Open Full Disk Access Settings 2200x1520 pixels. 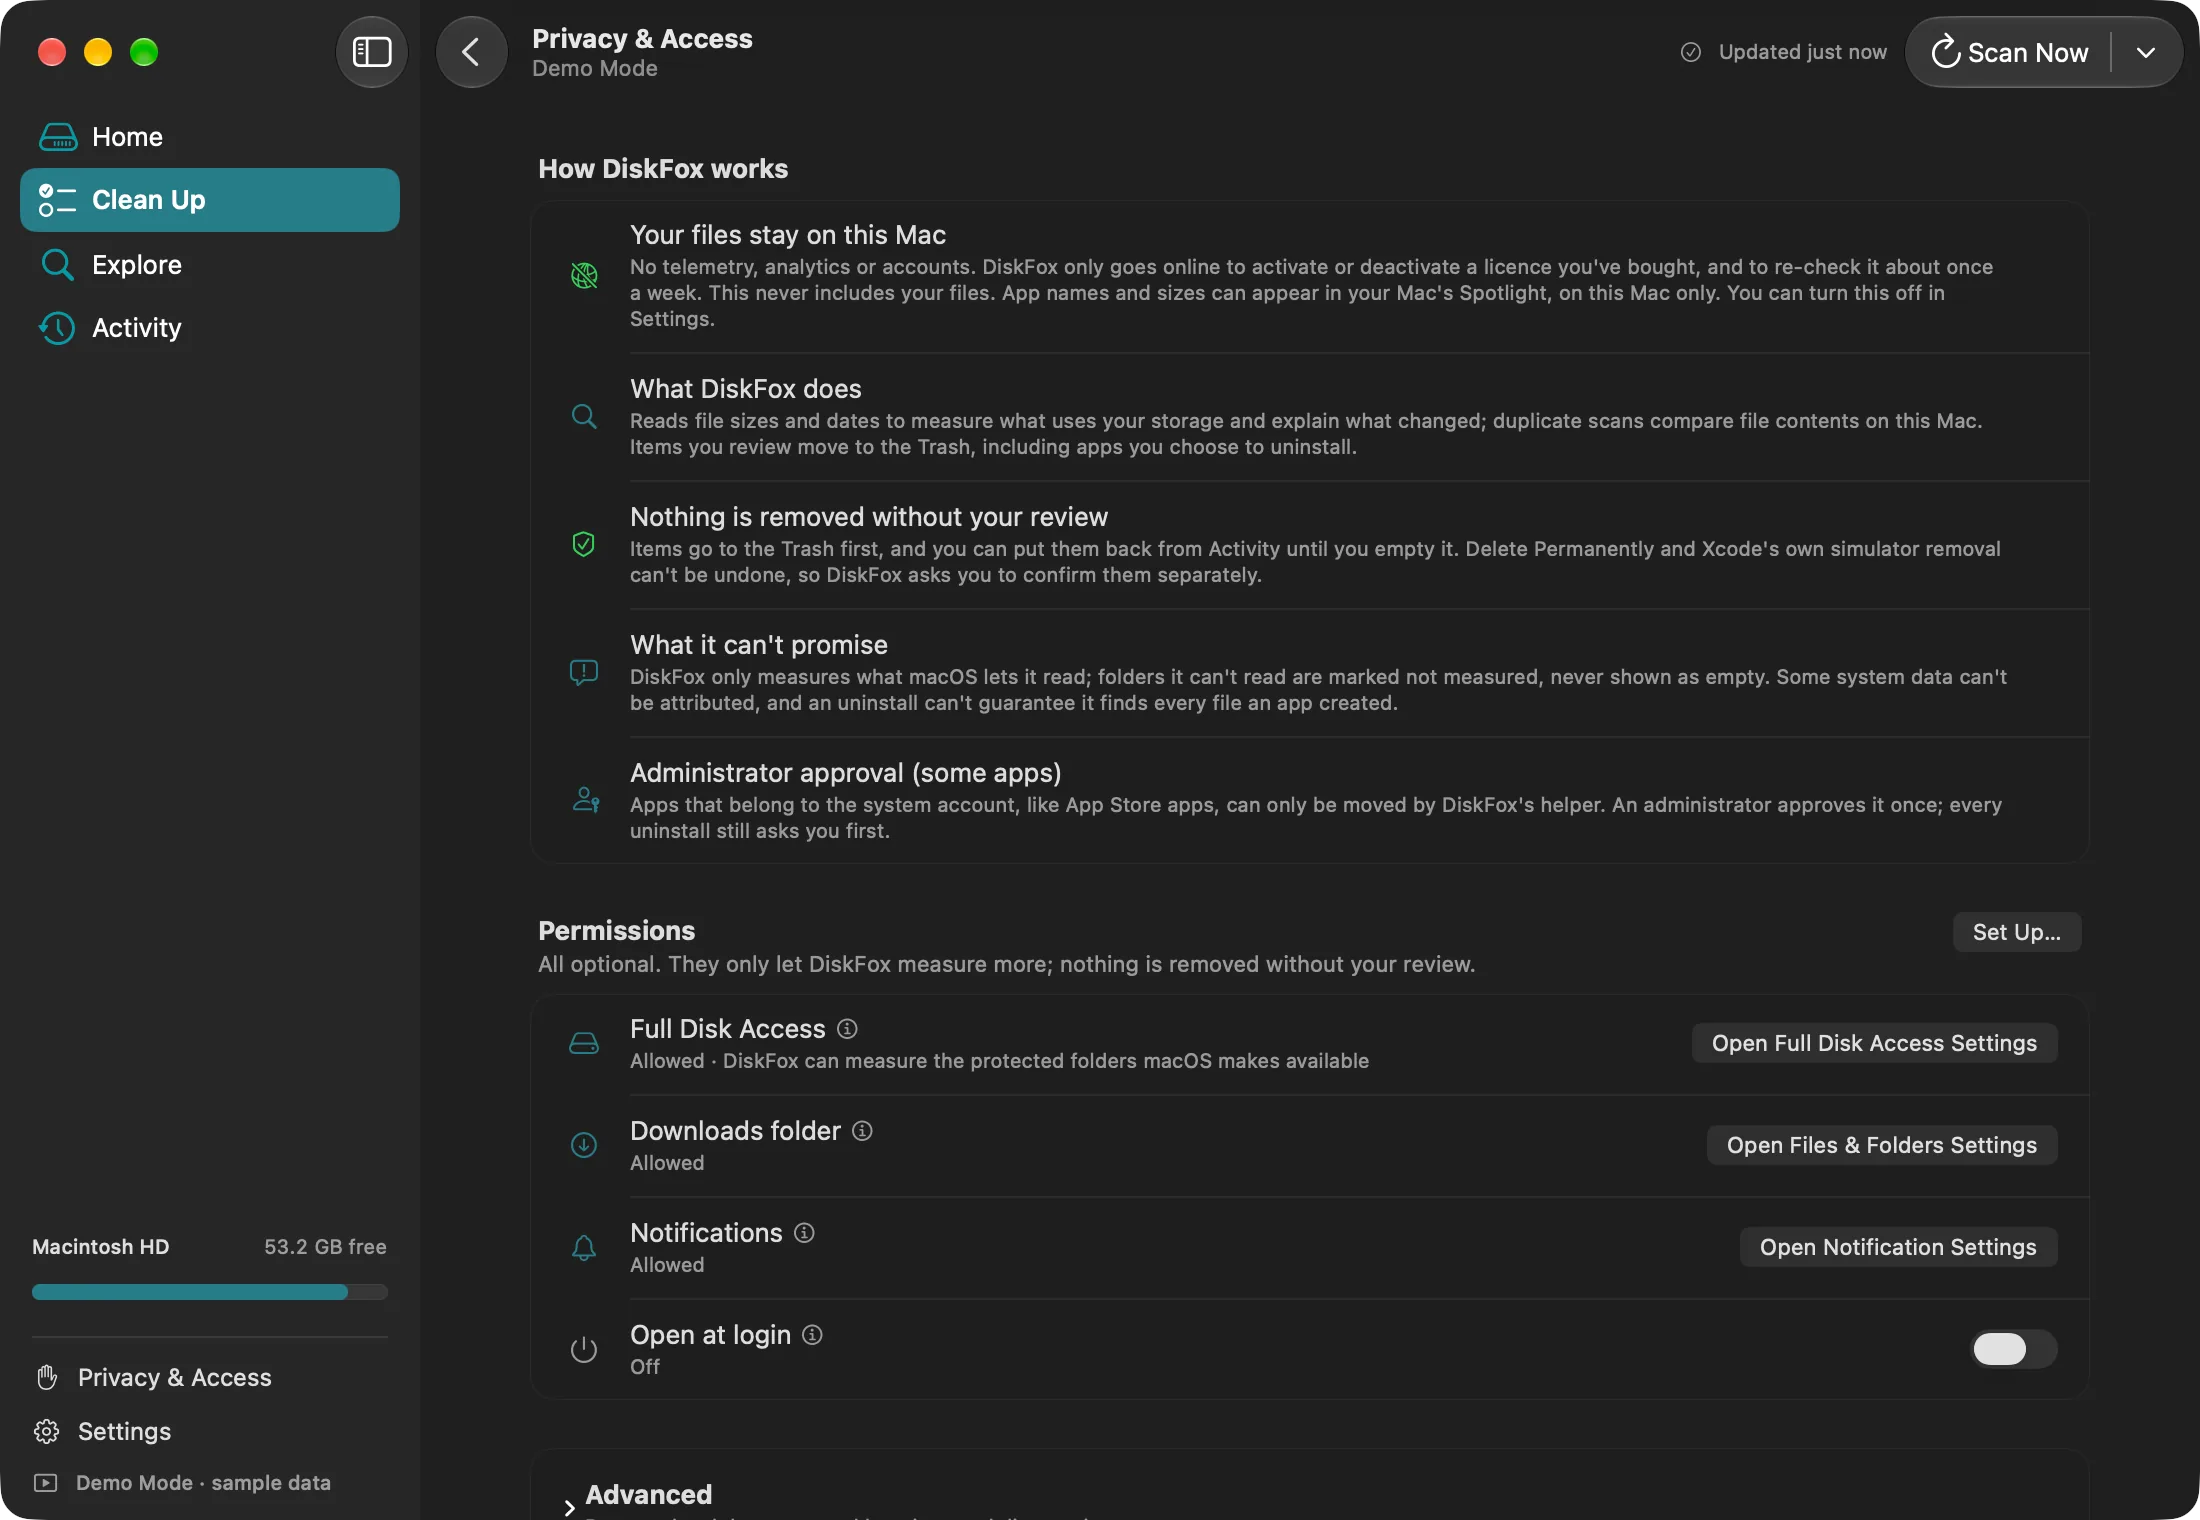click(x=1874, y=1043)
